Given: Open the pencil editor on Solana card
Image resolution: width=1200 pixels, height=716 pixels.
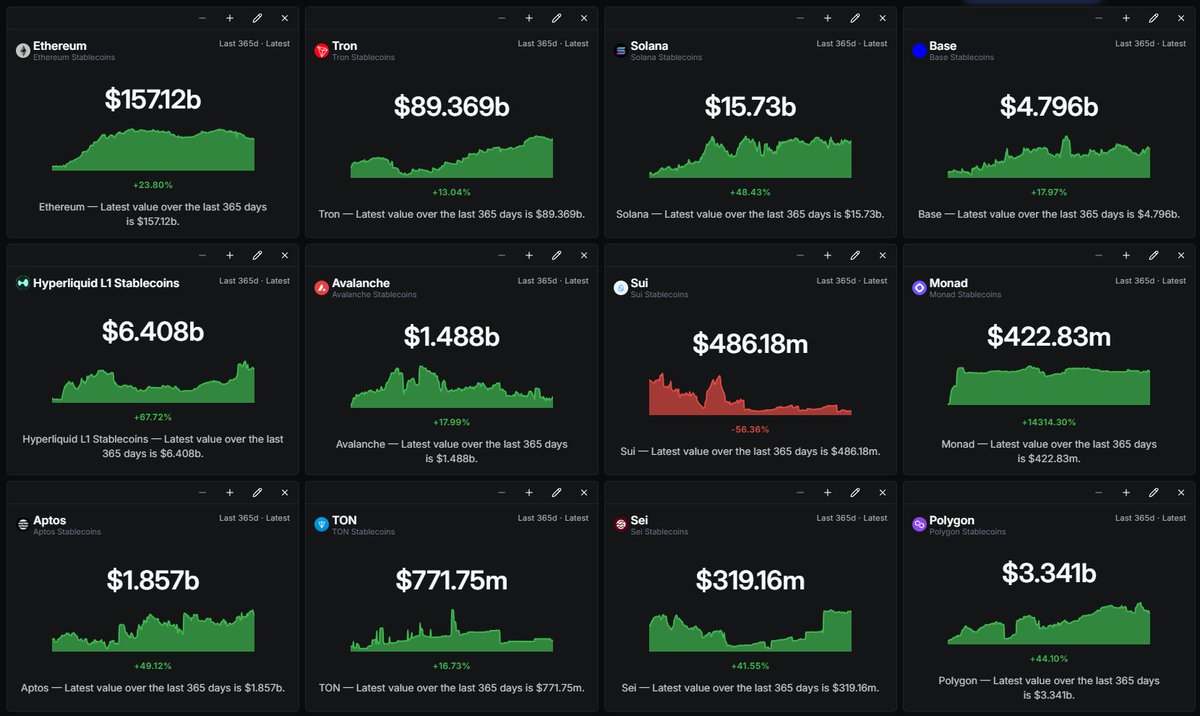Looking at the screenshot, I should 855,18.
